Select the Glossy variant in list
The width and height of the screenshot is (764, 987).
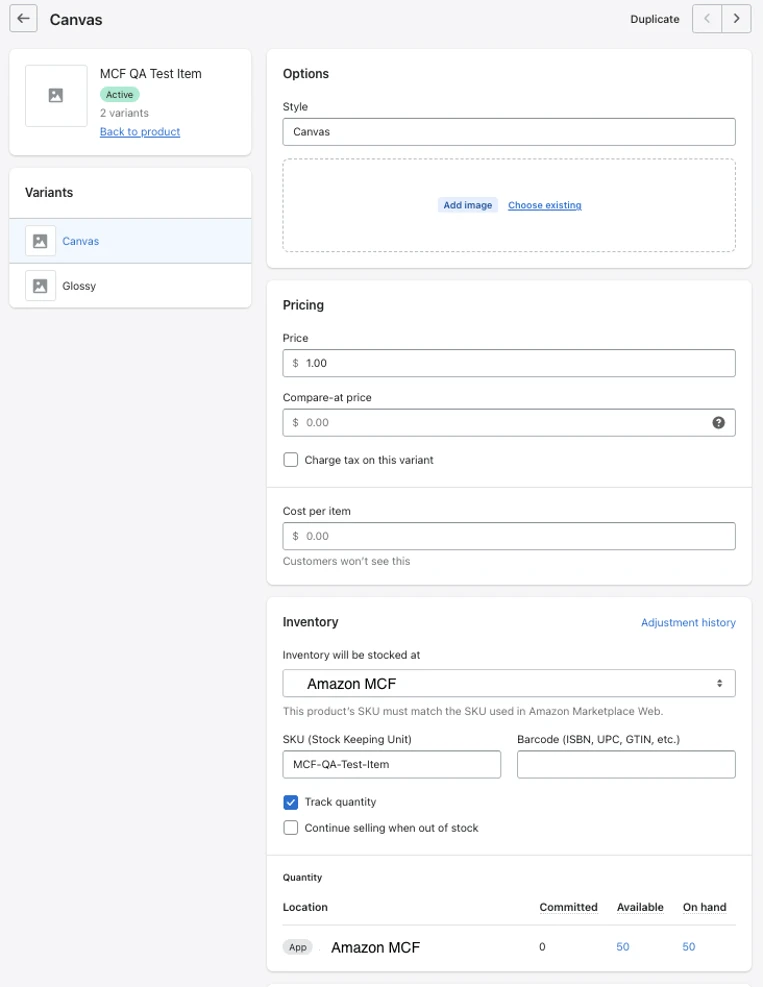coord(79,286)
